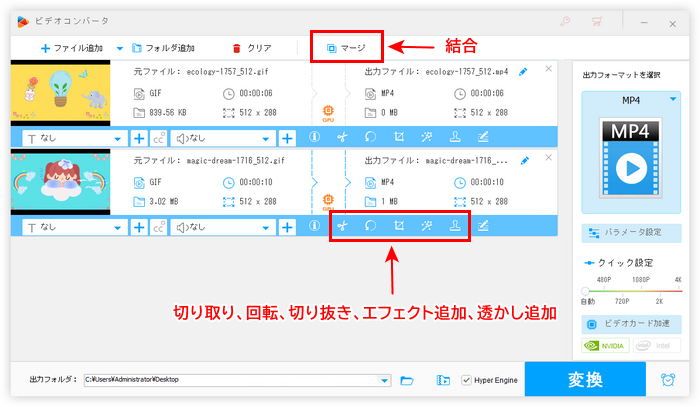The width and height of the screenshot is (700, 407).
Task: Crop the magic-dream-1716_512.gif video
Action: coord(399,226)
